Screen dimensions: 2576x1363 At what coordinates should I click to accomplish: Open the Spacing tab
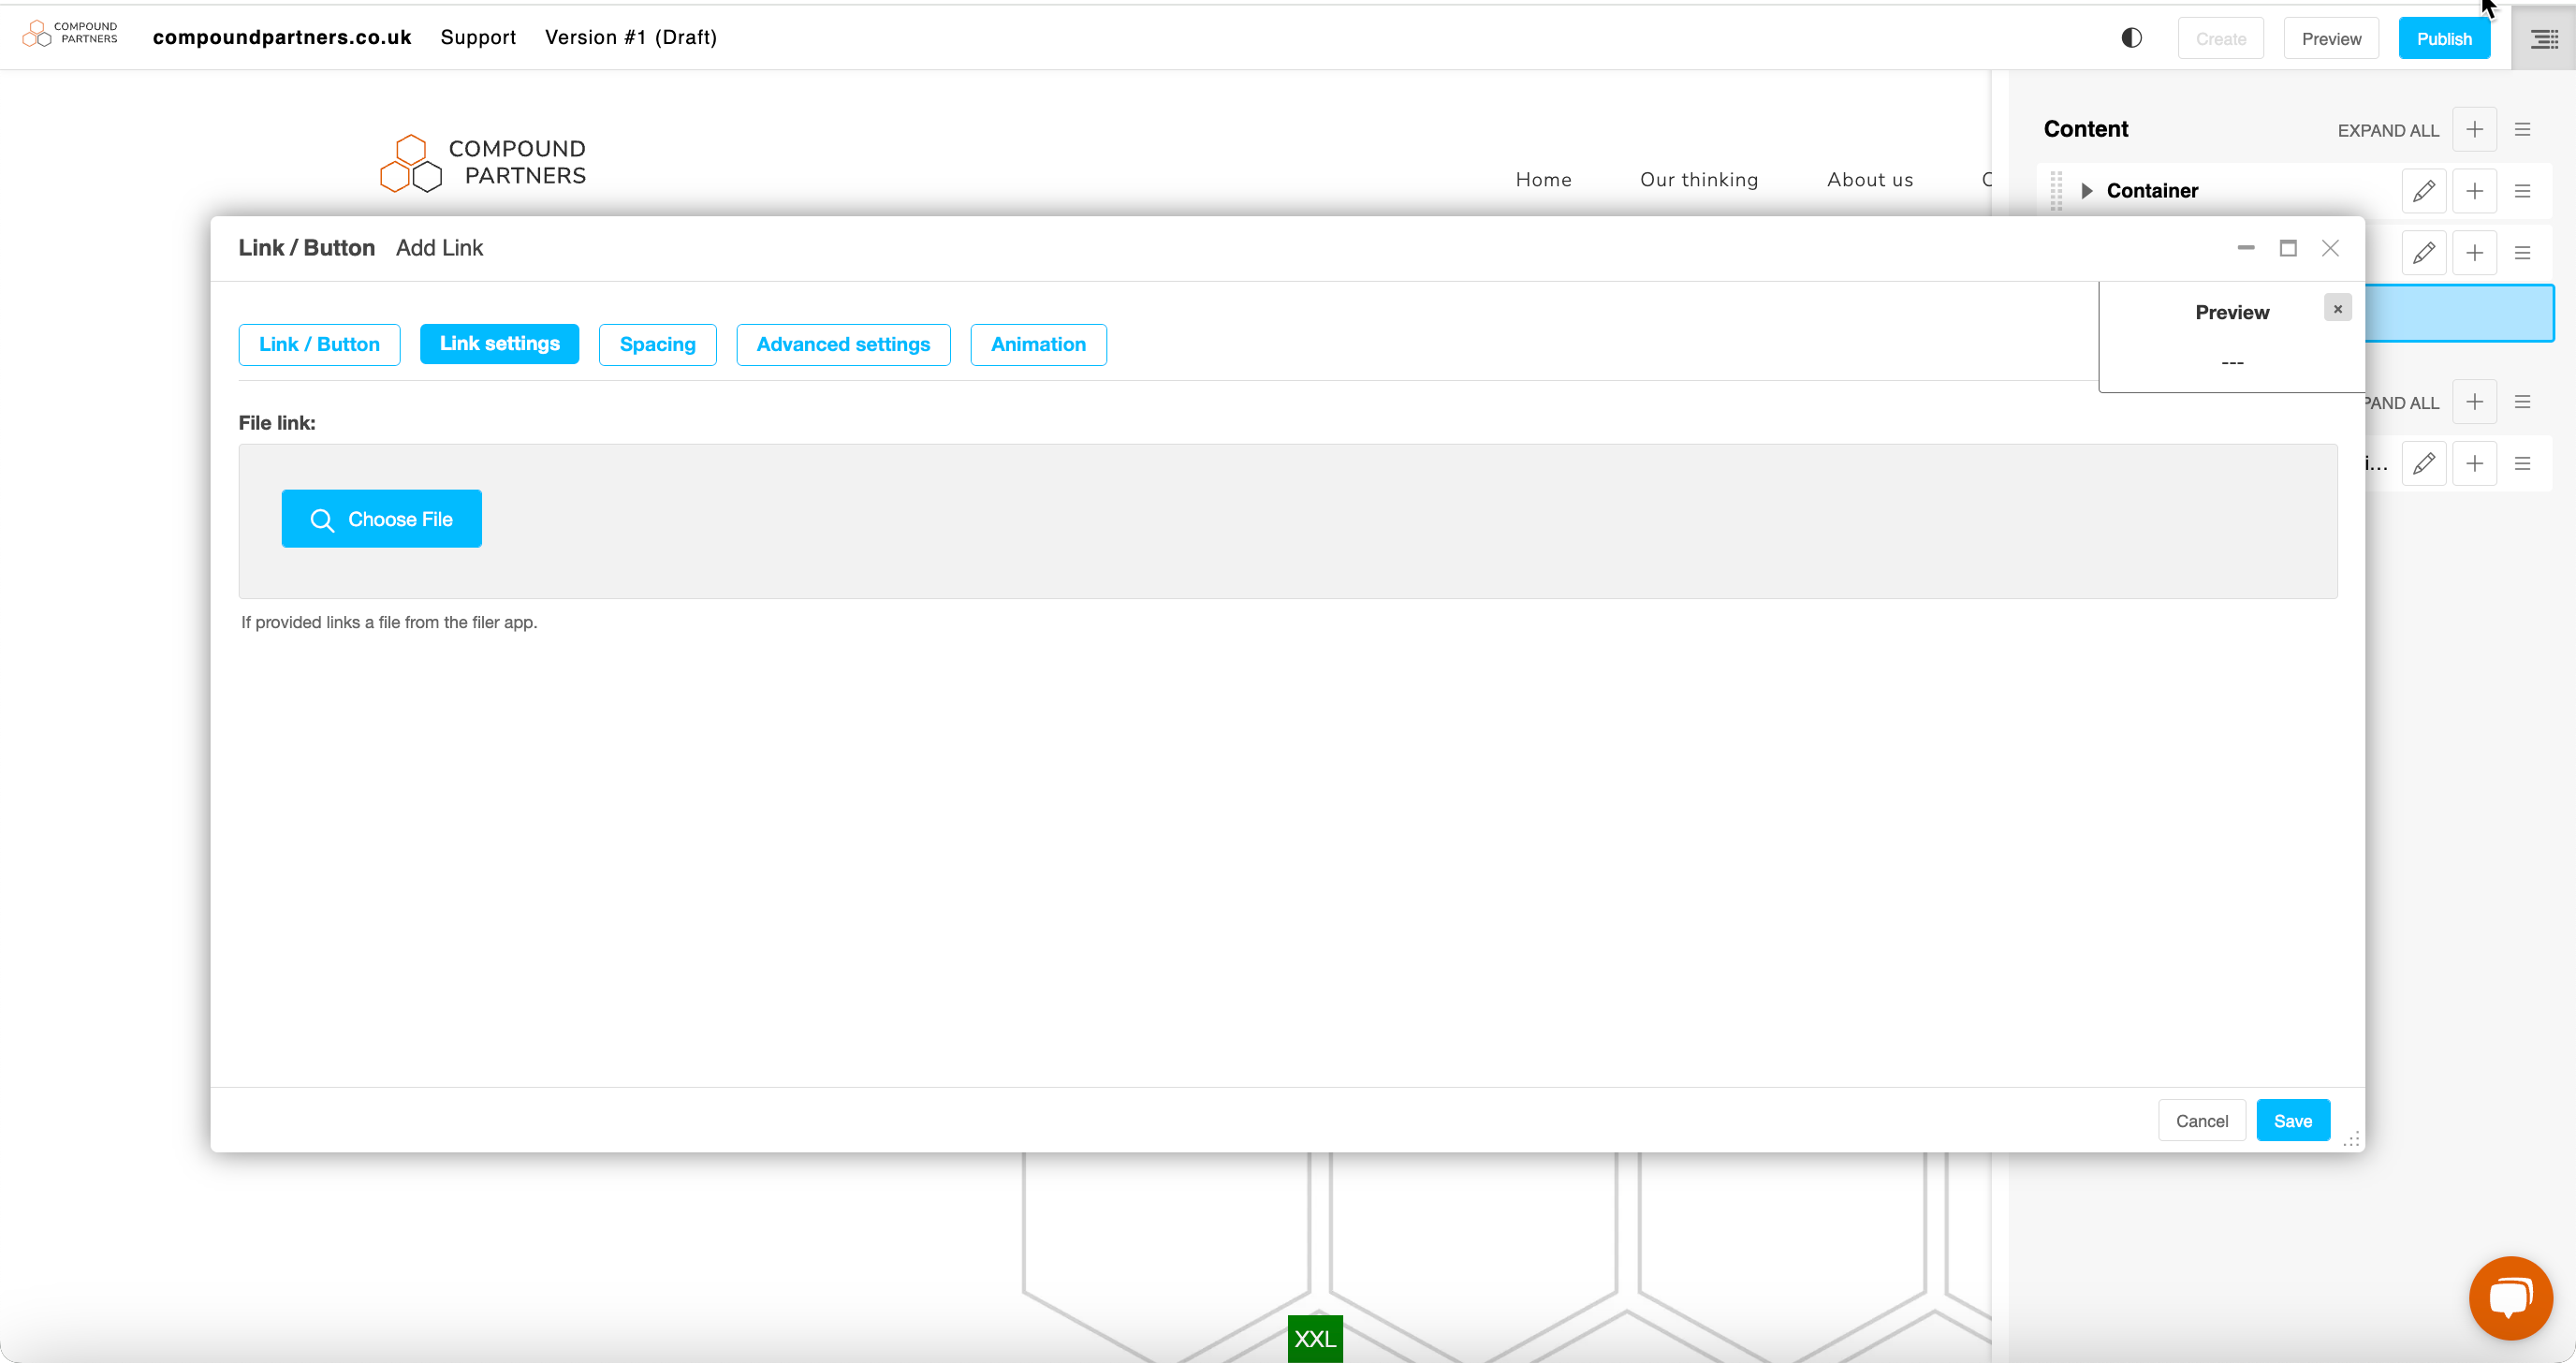click(657, 344)
